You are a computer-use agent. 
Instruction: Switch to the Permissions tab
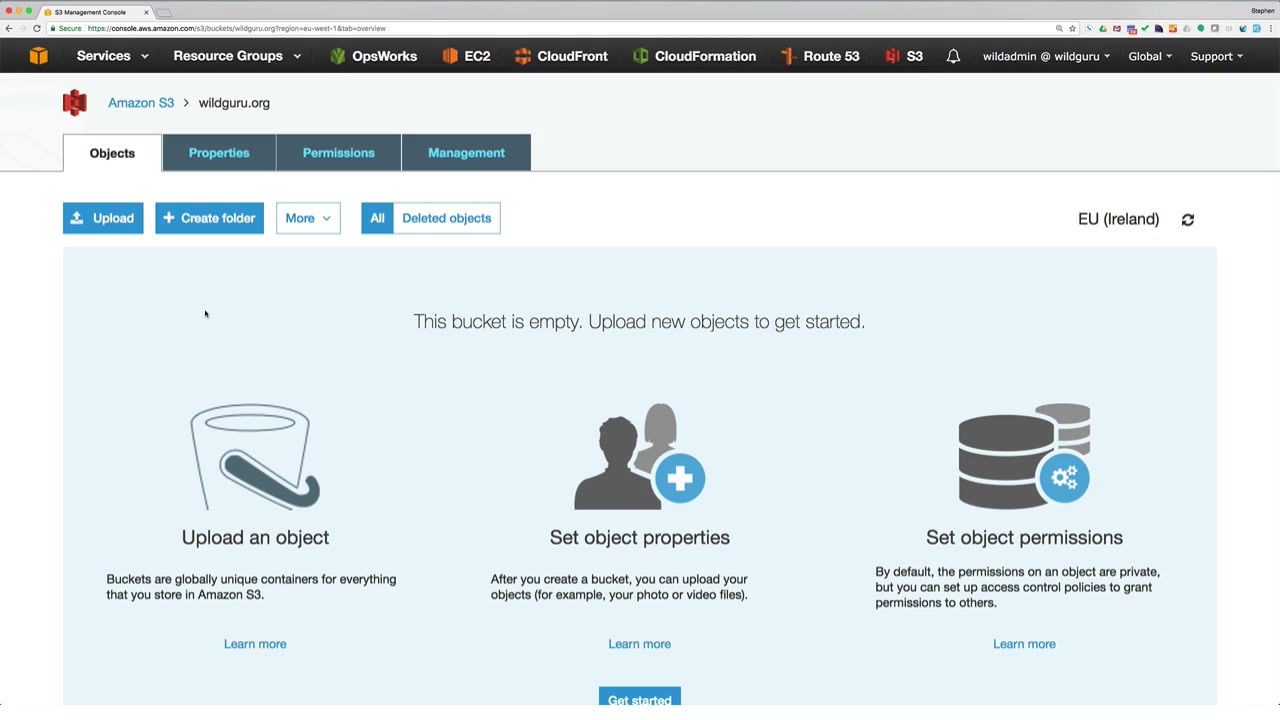coord(339,153)
